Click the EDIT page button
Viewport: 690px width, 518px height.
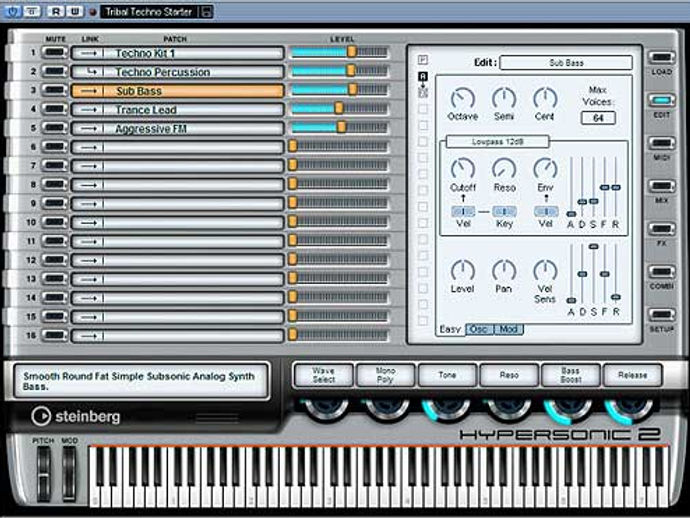[x=661, y=100]
